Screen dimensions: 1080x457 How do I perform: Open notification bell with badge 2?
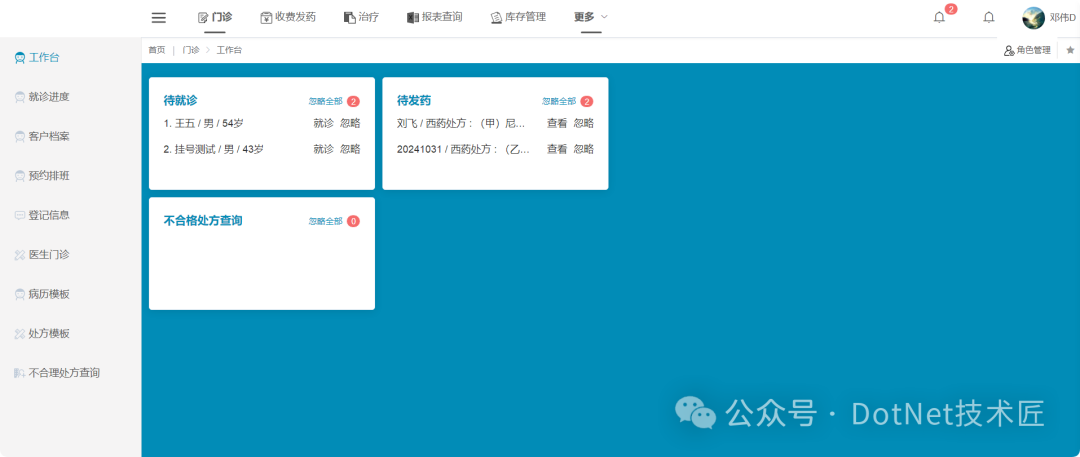click(x=939, y=17)
